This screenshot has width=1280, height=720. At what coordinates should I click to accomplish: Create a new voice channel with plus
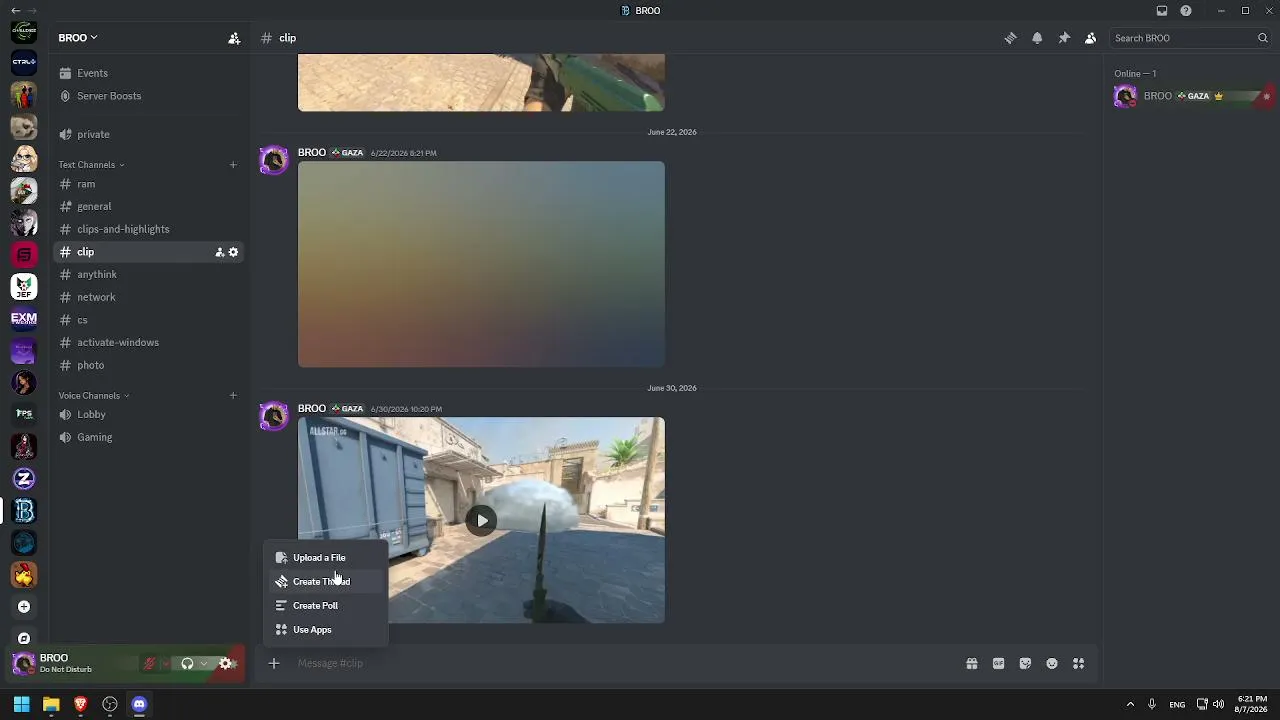[233, 396]
